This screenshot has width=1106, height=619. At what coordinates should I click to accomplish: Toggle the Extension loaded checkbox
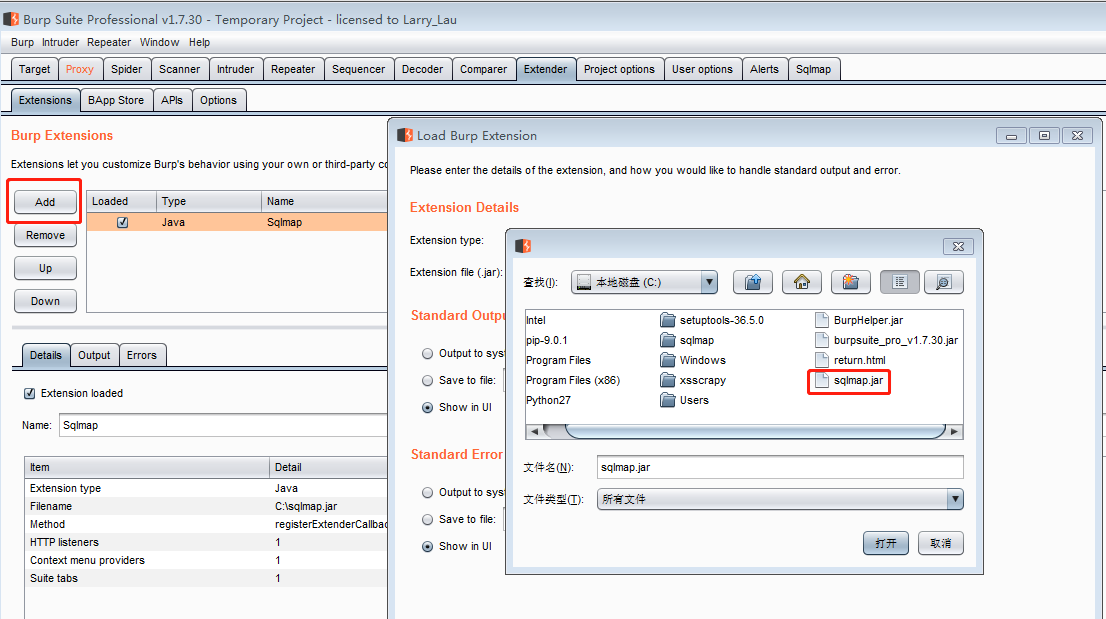pyautogui.click(x=30, y=393)
